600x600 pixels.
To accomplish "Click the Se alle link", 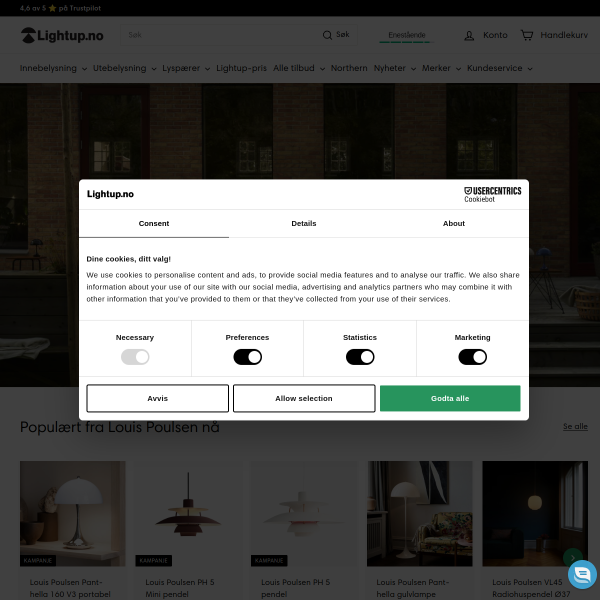I will 575,426.
